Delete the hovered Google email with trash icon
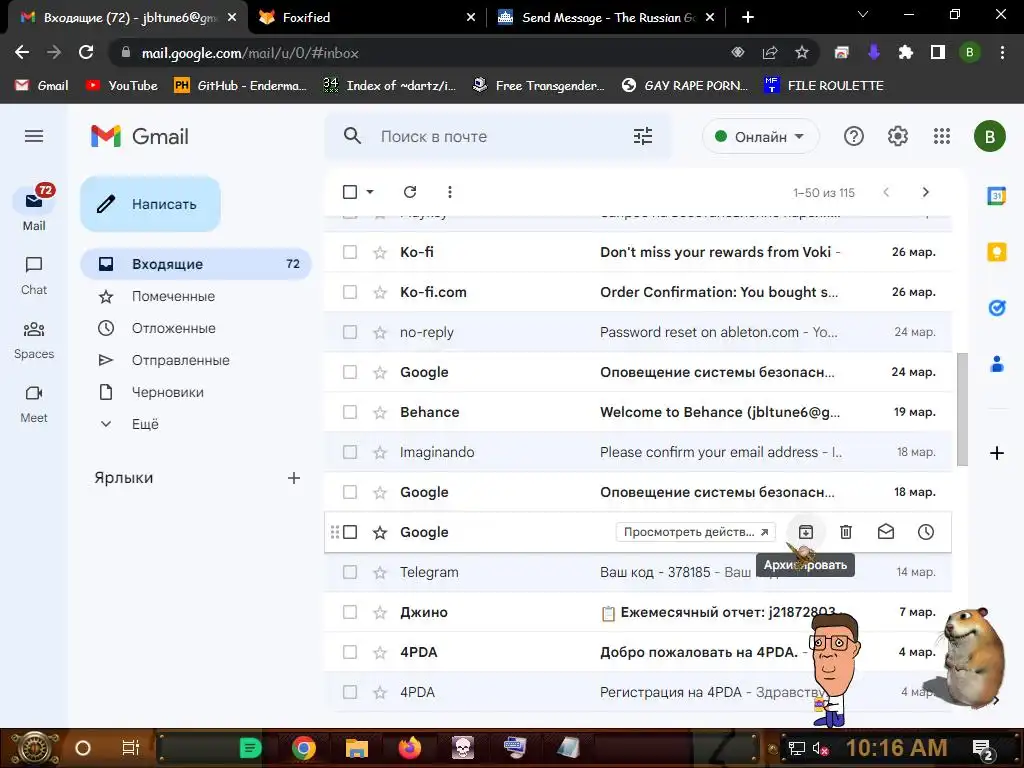Viewport: 1024px width, 768px height. pyautogui.click(x=846, y=532)
